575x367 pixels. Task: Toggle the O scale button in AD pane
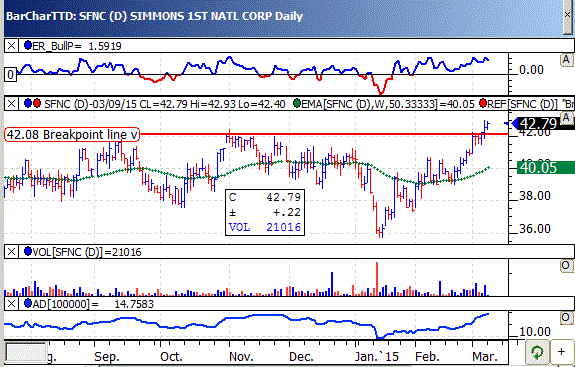point(566,318)
